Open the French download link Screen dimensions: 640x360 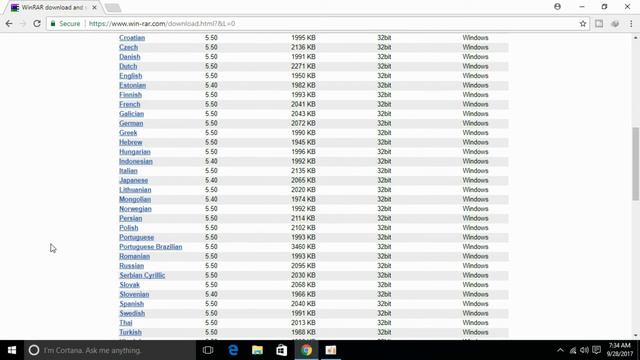[130, 104]
